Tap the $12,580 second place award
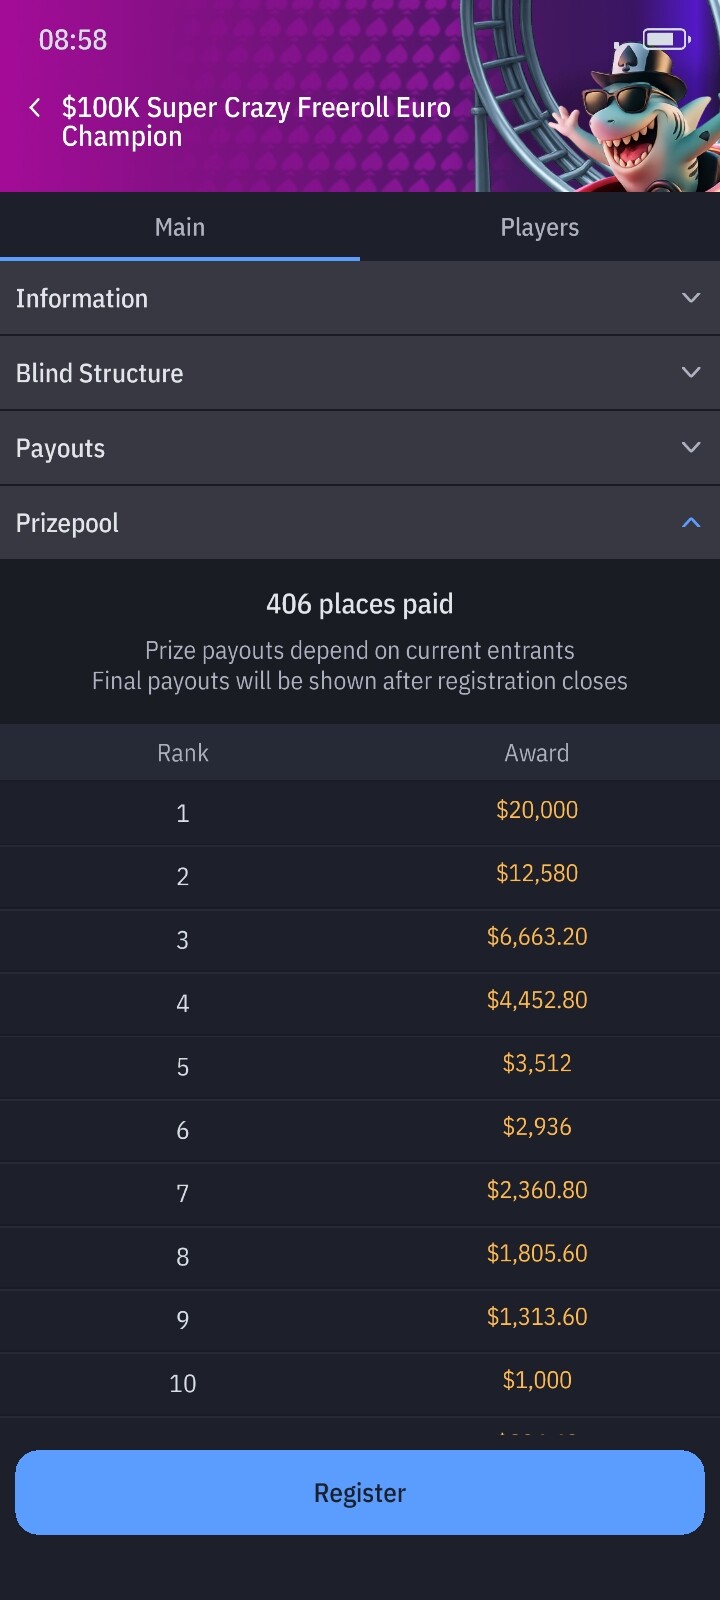 (537, 873)
